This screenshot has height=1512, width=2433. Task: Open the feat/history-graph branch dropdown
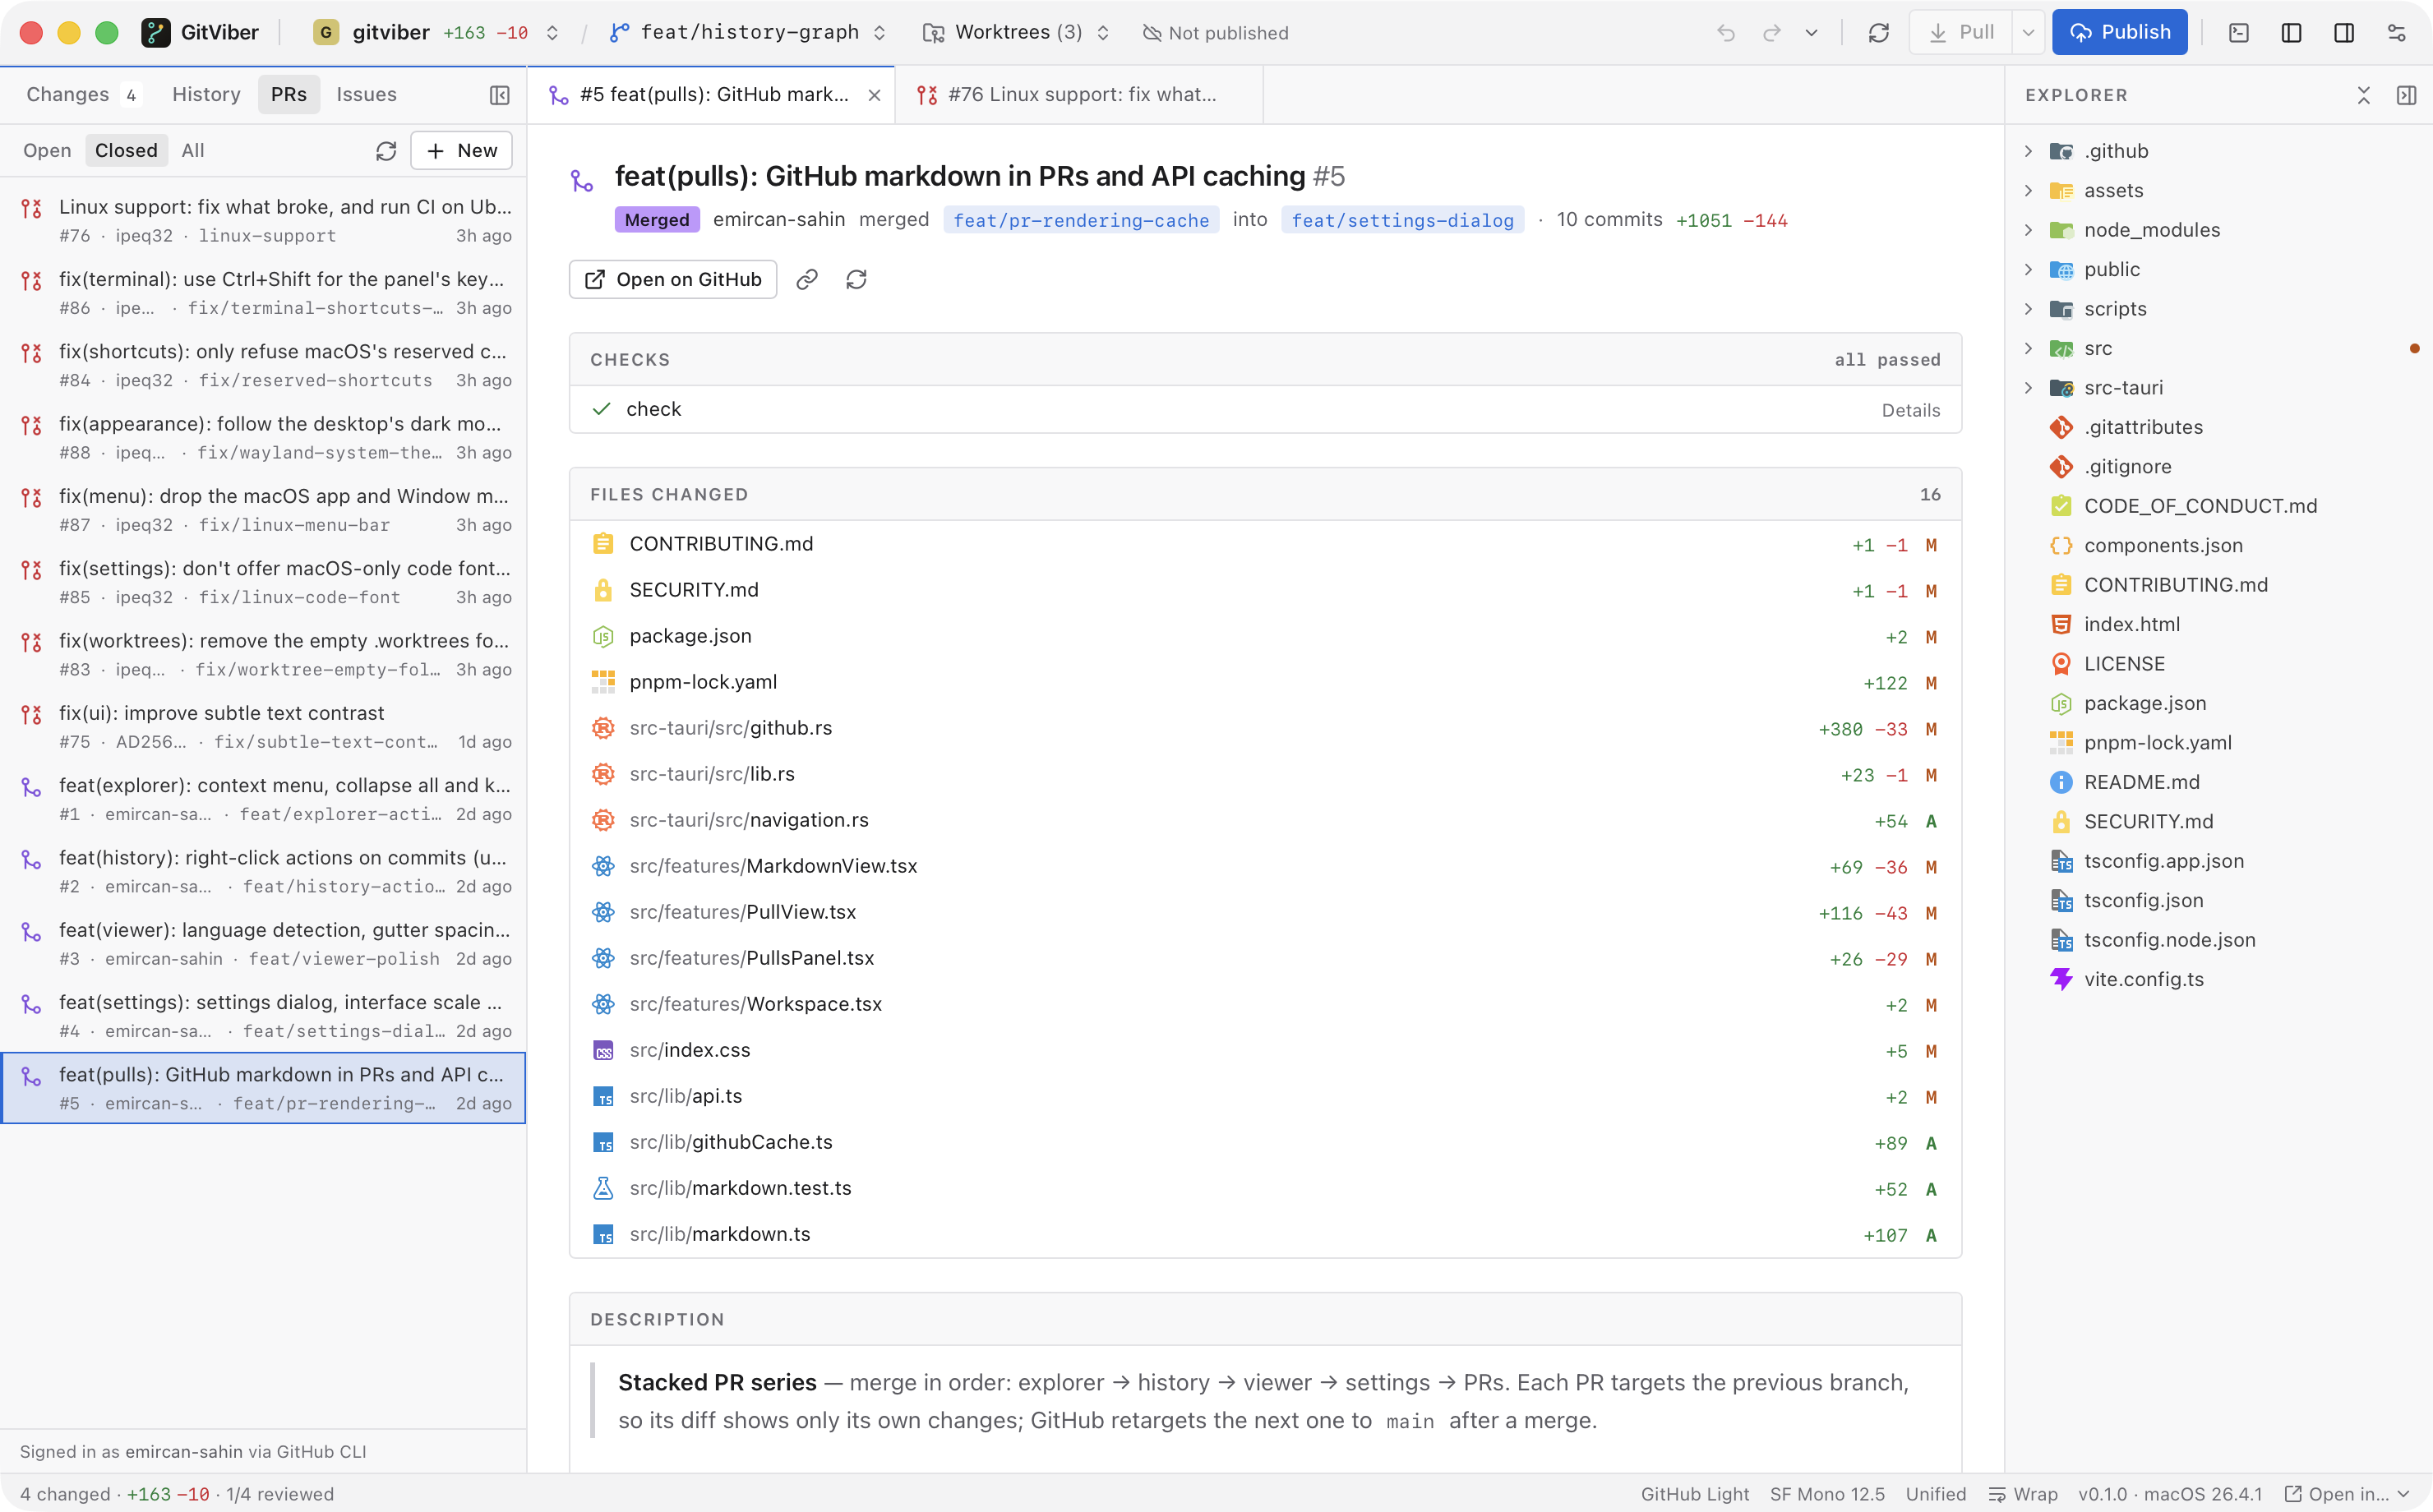click(748, 33)
